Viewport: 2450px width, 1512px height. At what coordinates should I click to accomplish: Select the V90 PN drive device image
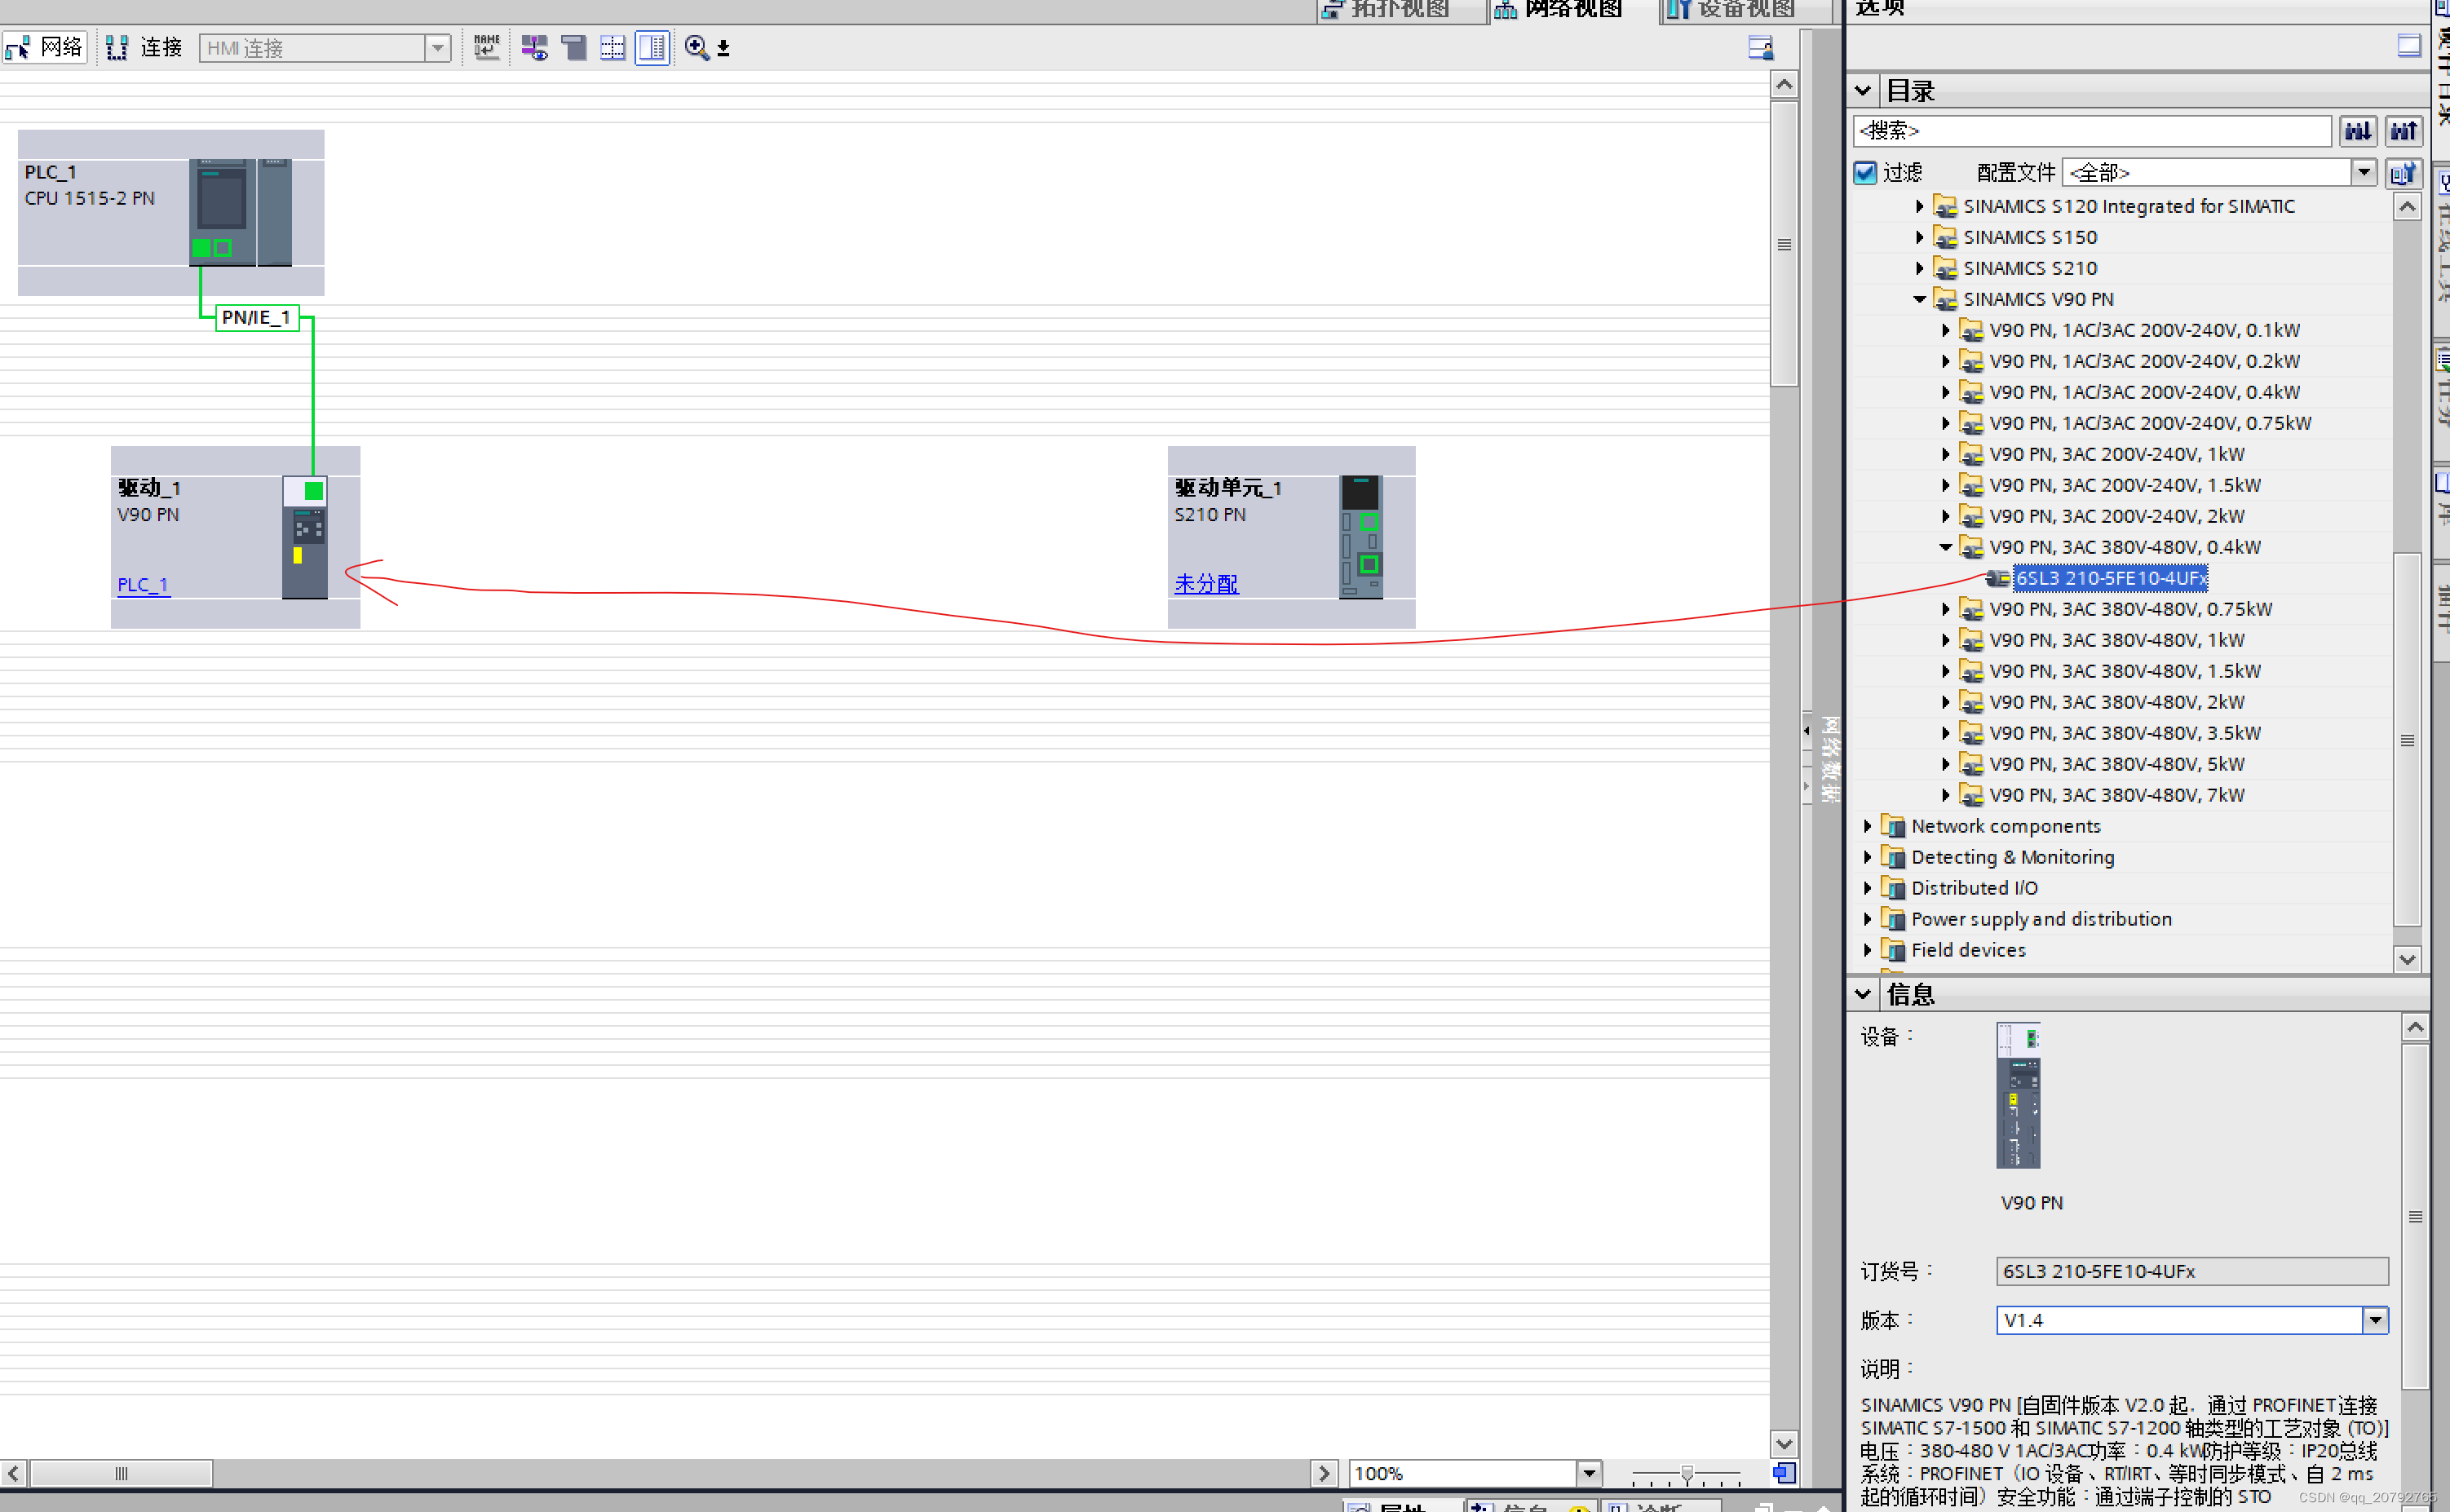coord(305,538)
